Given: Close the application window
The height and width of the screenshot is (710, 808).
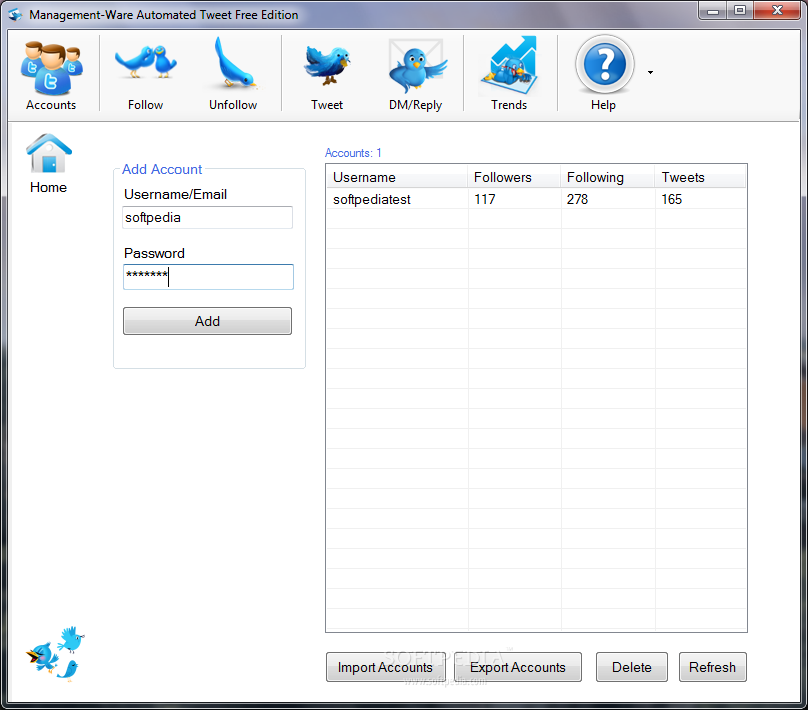Looking at the screenshot, I should (777, 10).
